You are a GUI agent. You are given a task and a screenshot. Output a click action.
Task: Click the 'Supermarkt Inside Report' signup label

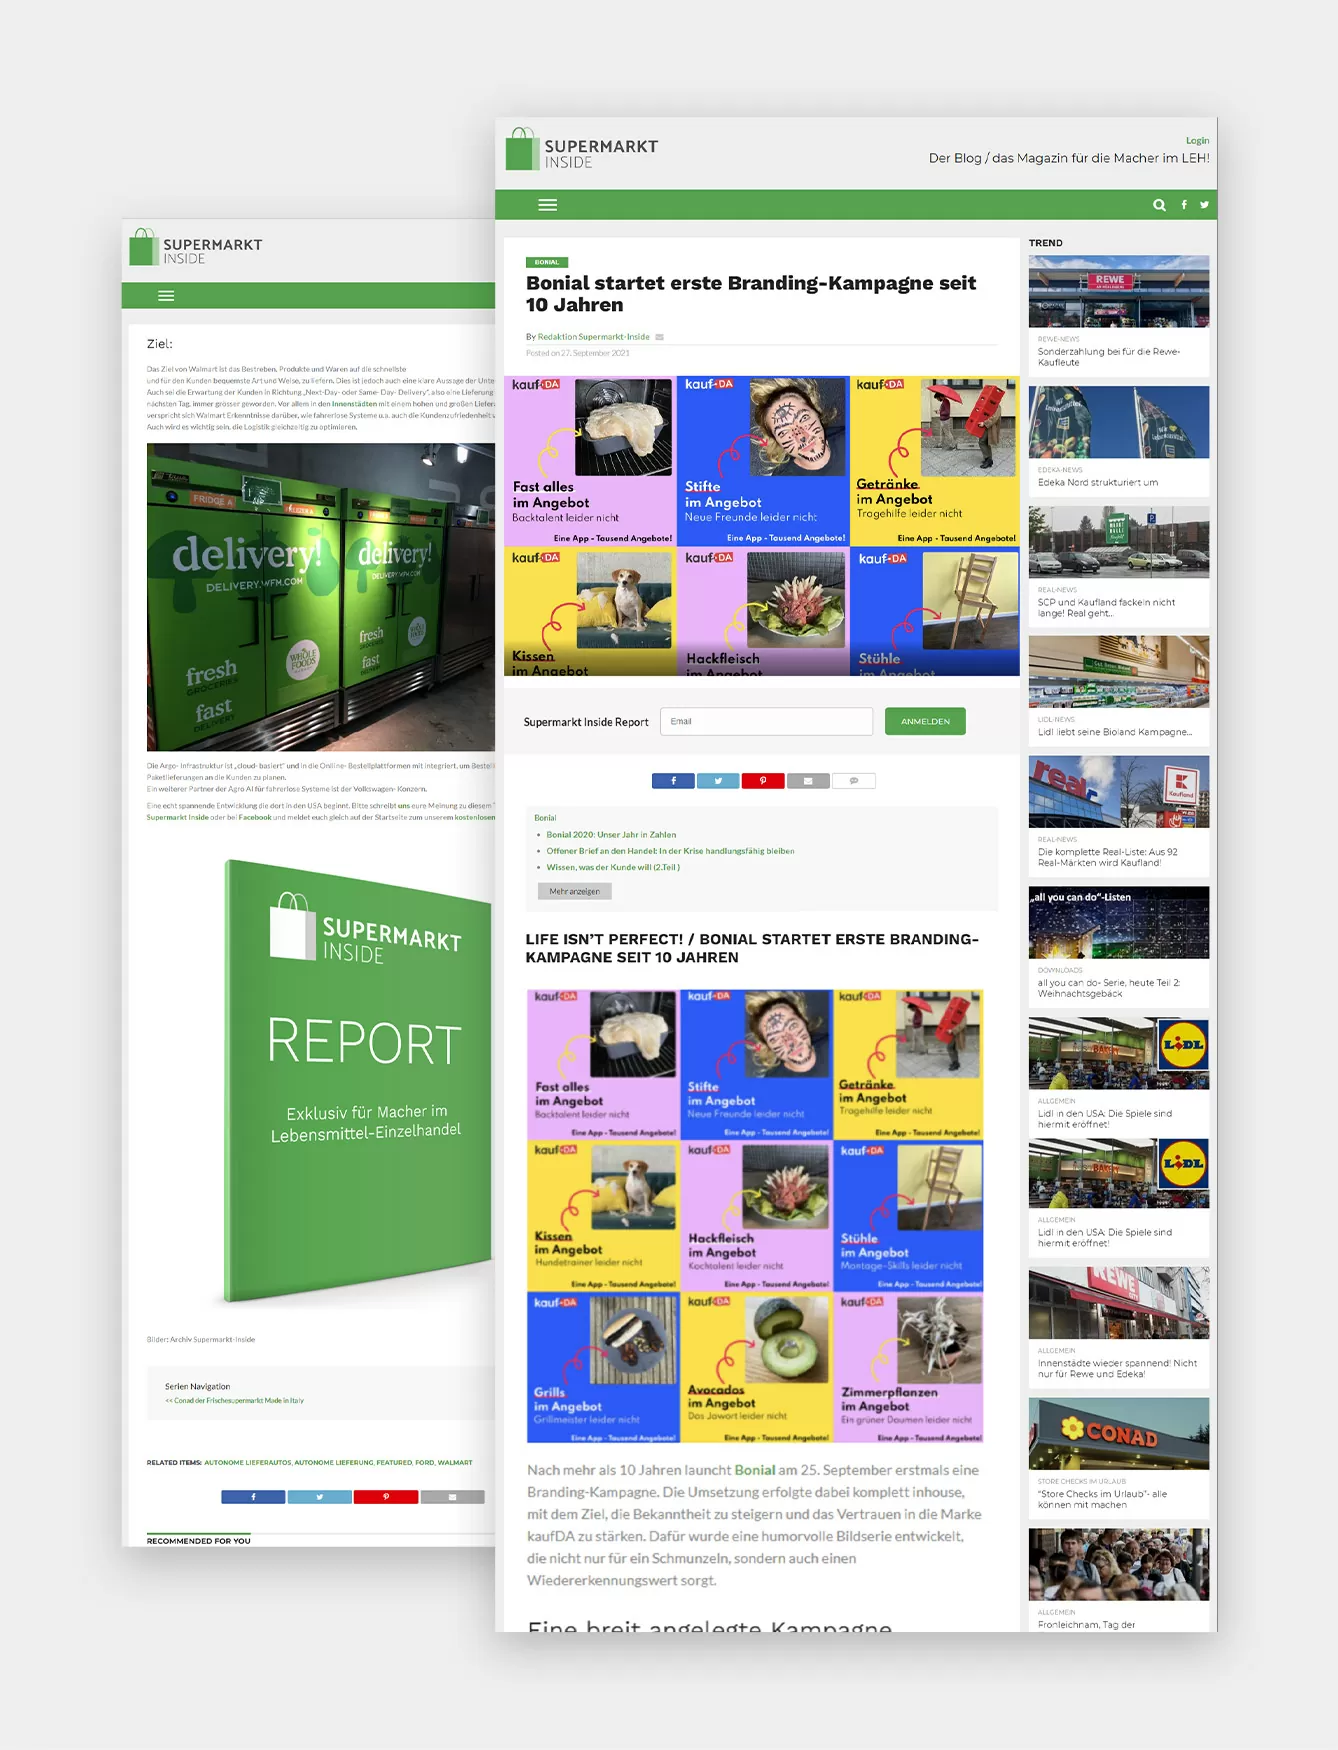coord(586,722)
